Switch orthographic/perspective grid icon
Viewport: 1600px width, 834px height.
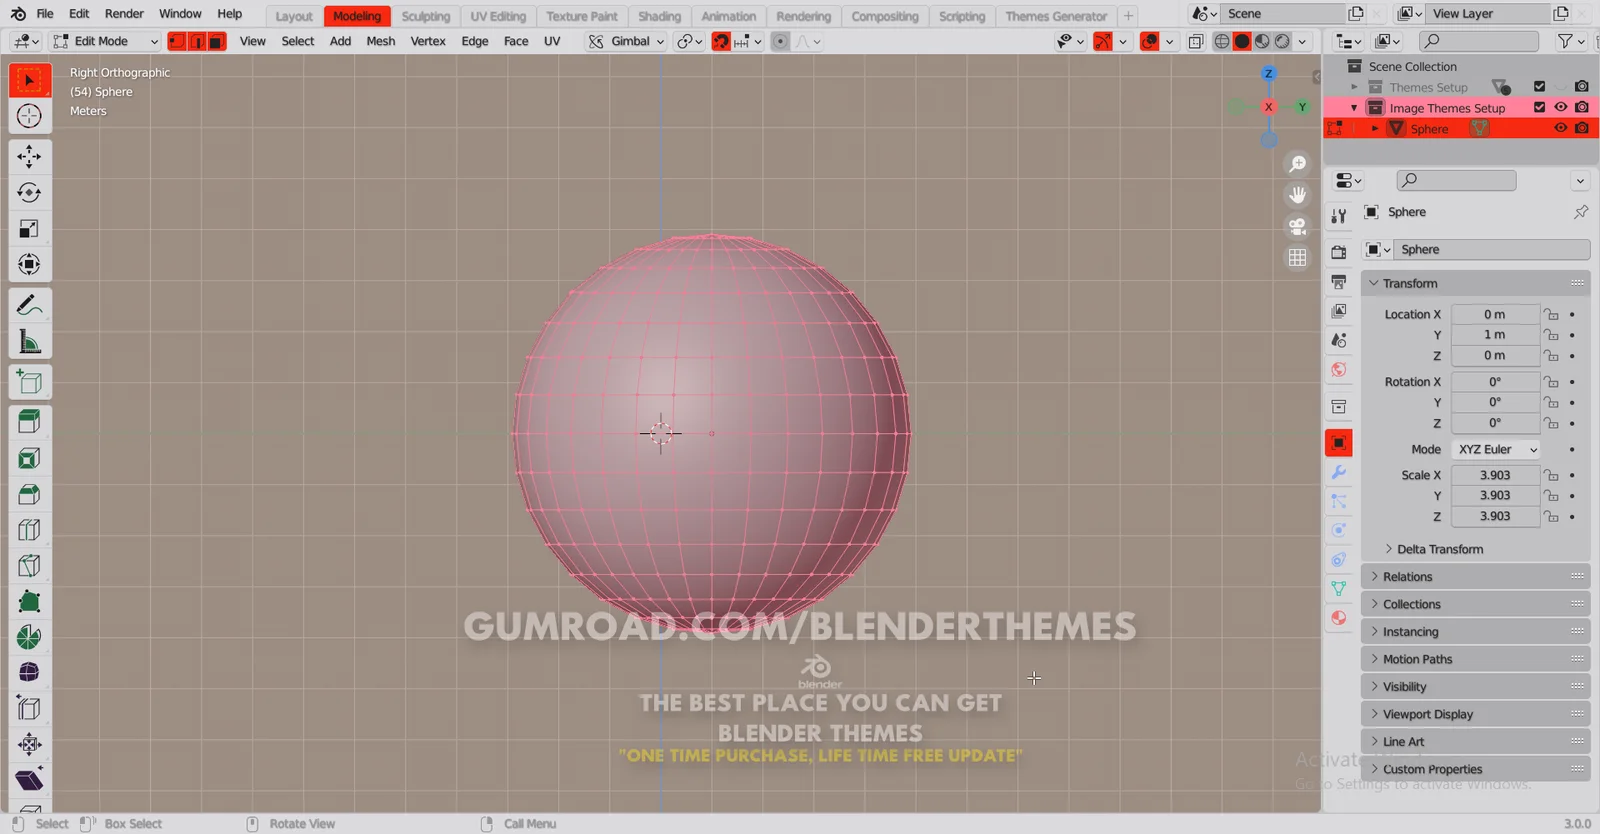(1298, 258)
